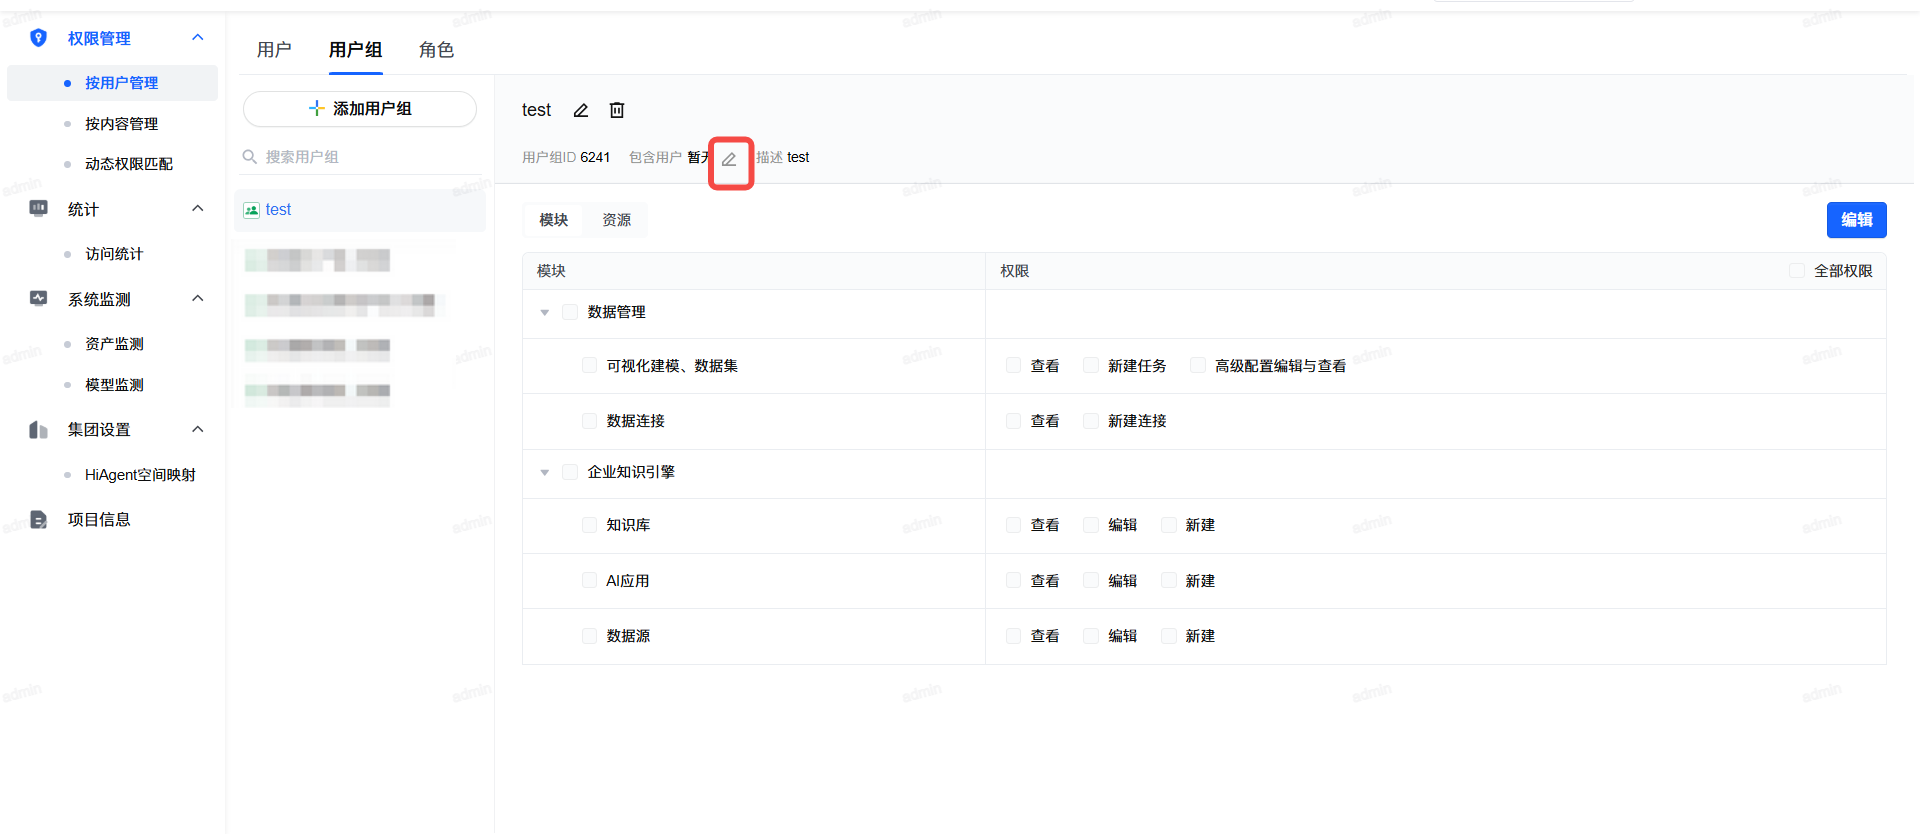This screenshot has width=1920, height=834.
Task: Switch to the 角色 tab
Action: pyautogui.click(x=436, y=50)
